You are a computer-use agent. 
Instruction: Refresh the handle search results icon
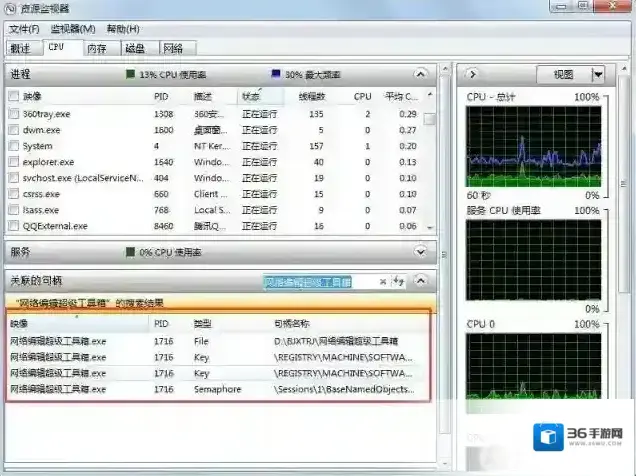click(x=398, y=281)
